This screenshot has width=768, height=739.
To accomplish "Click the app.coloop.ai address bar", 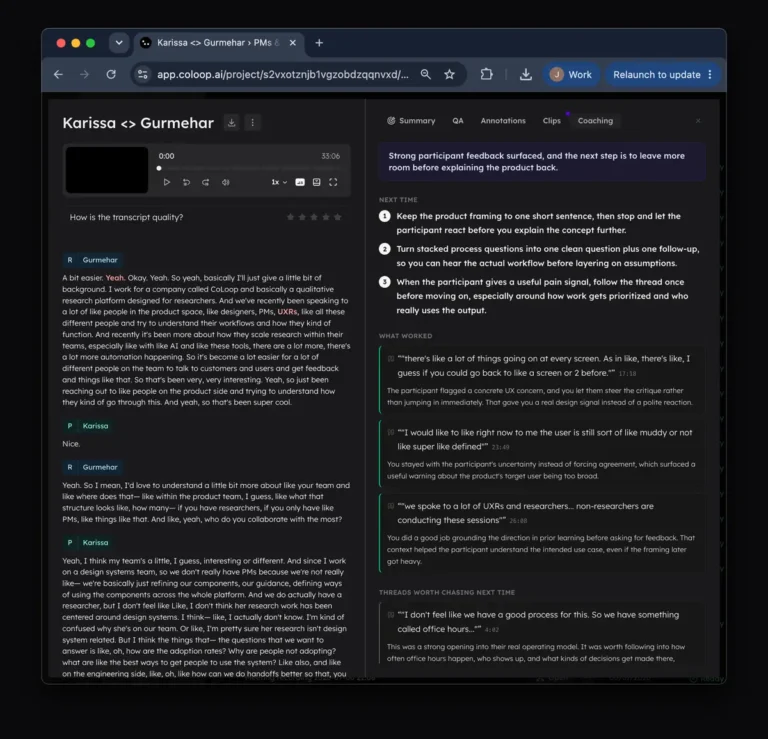I will click(283, 74).
